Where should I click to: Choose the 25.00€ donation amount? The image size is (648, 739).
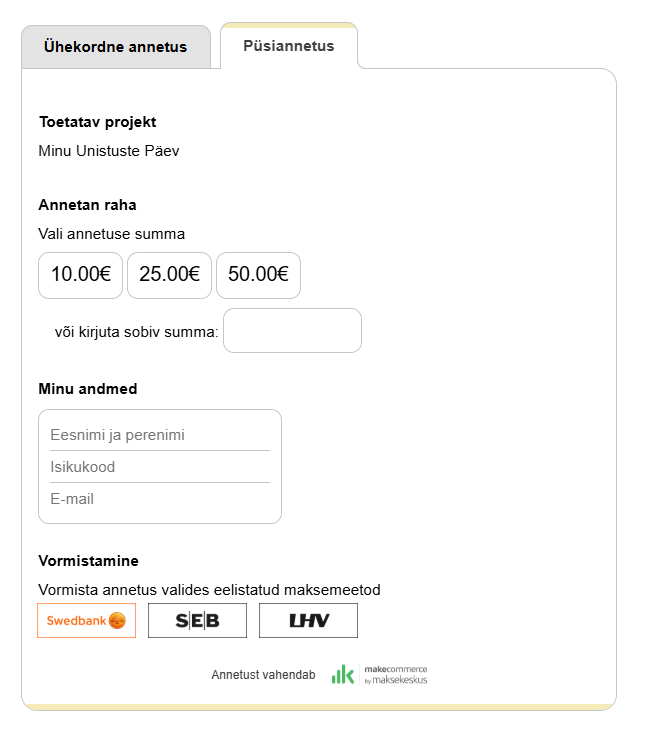pos(169,275)
